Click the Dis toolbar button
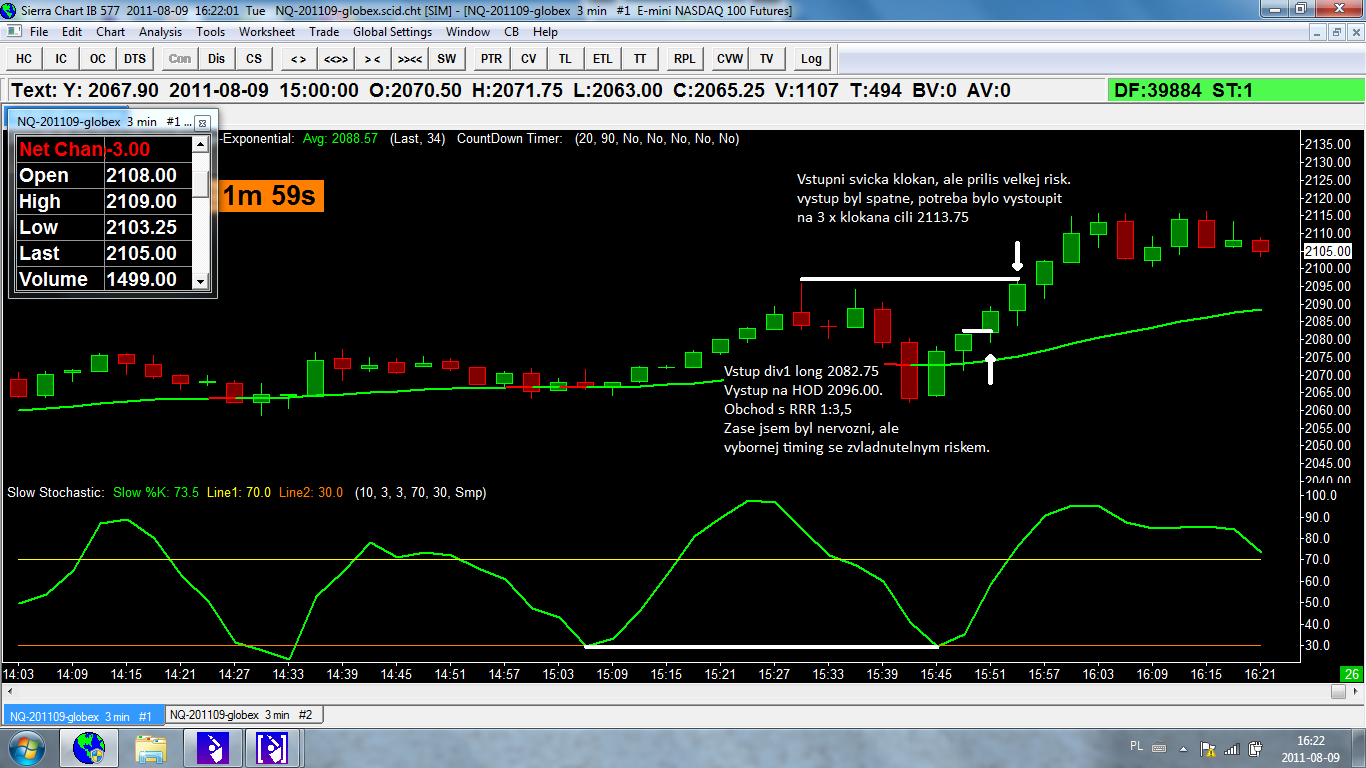 (x=217, y=59)
